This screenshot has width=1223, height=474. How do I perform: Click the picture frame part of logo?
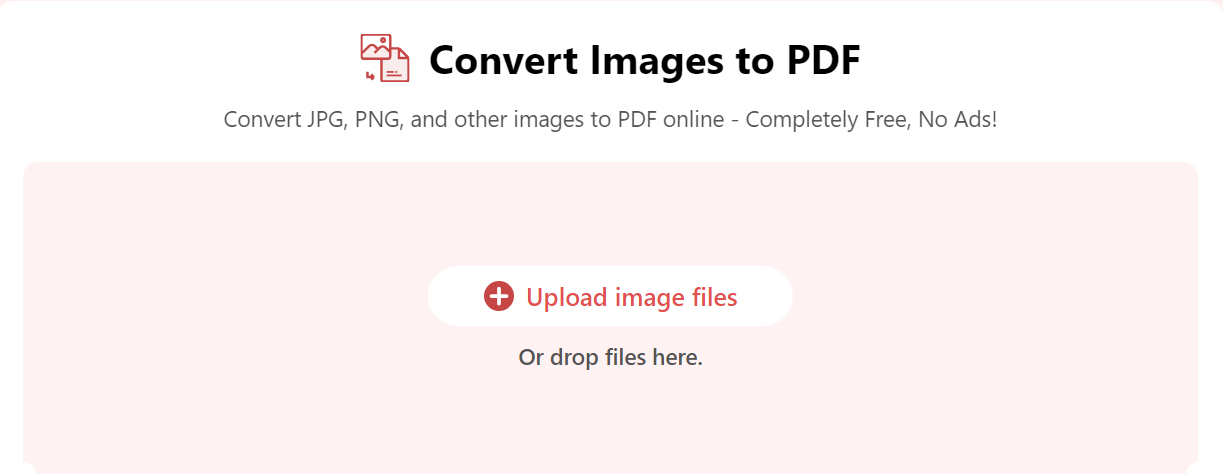tap(375, 48)
